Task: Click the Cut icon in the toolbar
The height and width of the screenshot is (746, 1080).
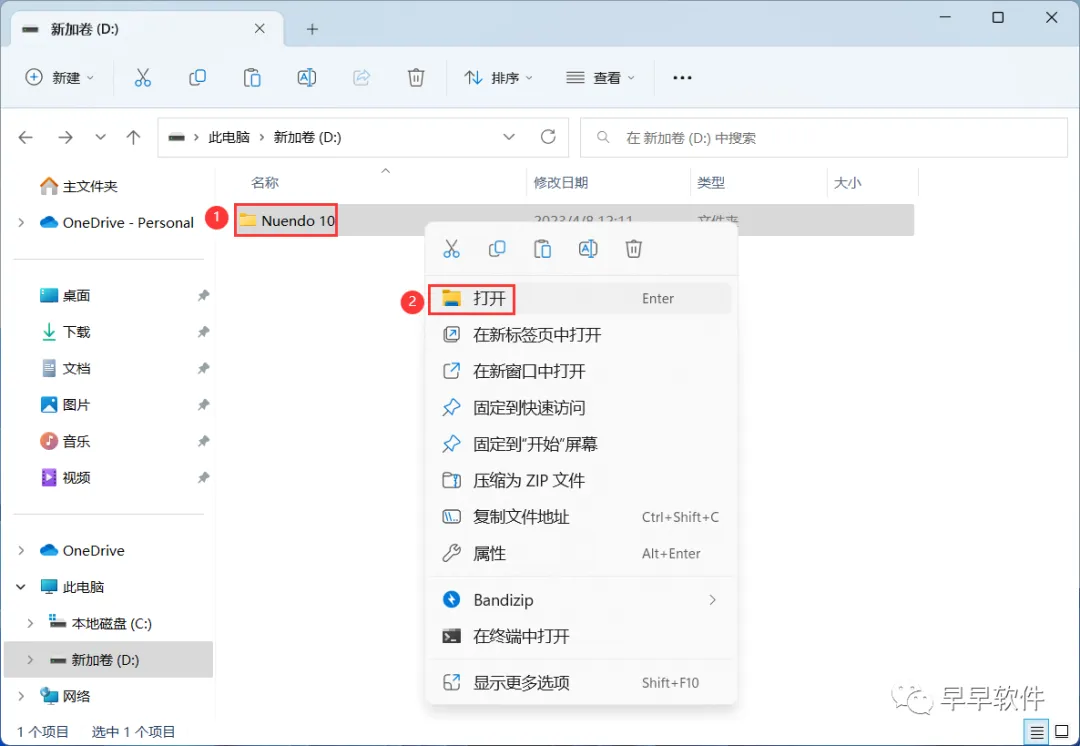Action: pos(143,78)
